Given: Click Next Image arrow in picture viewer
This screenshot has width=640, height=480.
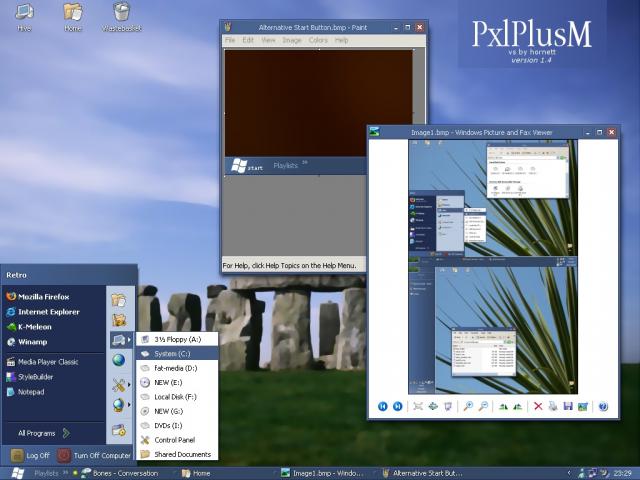Looking at the screenshot, I should [x=397, y=406].
